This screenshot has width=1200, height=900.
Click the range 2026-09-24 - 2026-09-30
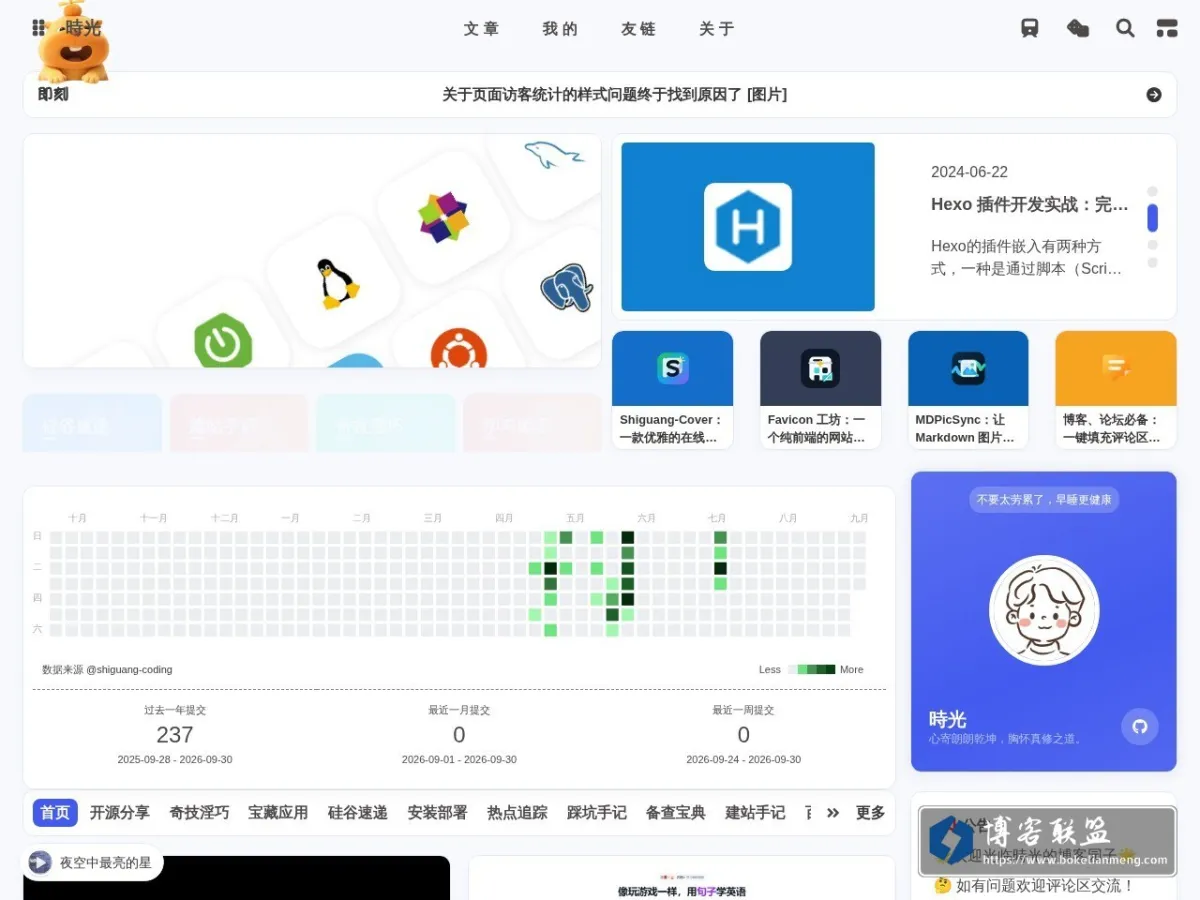click(x=743, y=760)
